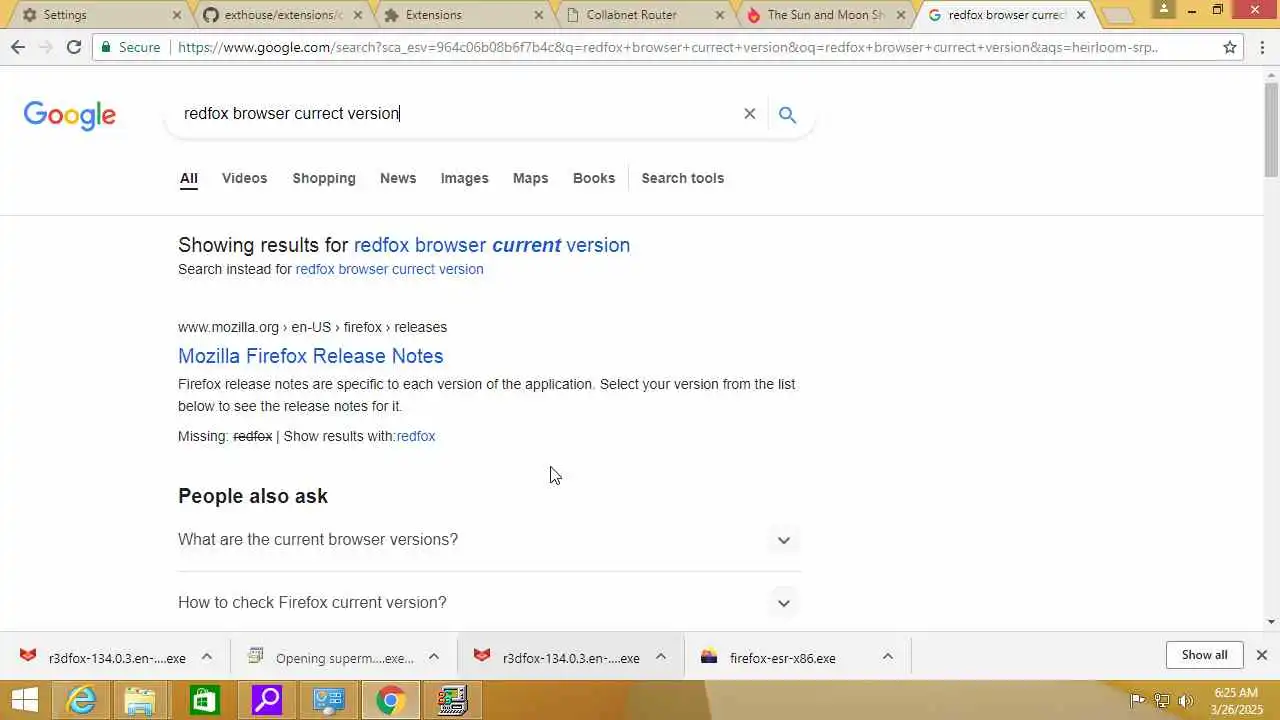
Task: Dismiss the downloads bar with X
Action: tap(1261, 655)
